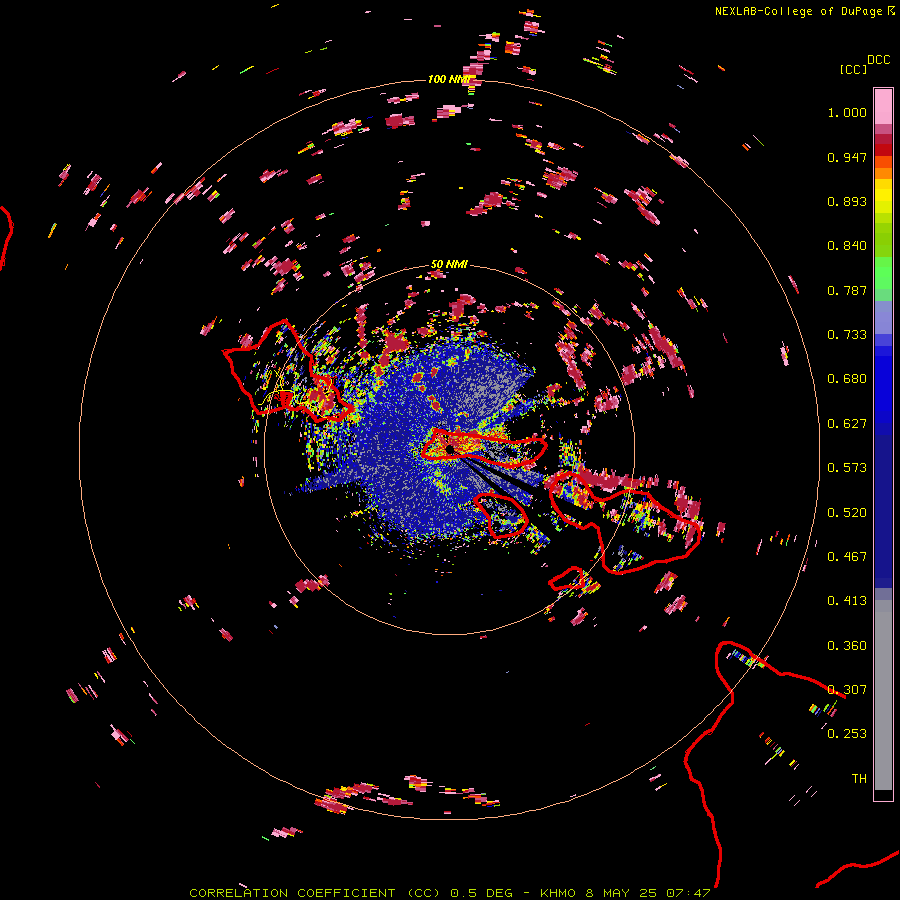Click the pink top segment of the color bar

[883, 107]
